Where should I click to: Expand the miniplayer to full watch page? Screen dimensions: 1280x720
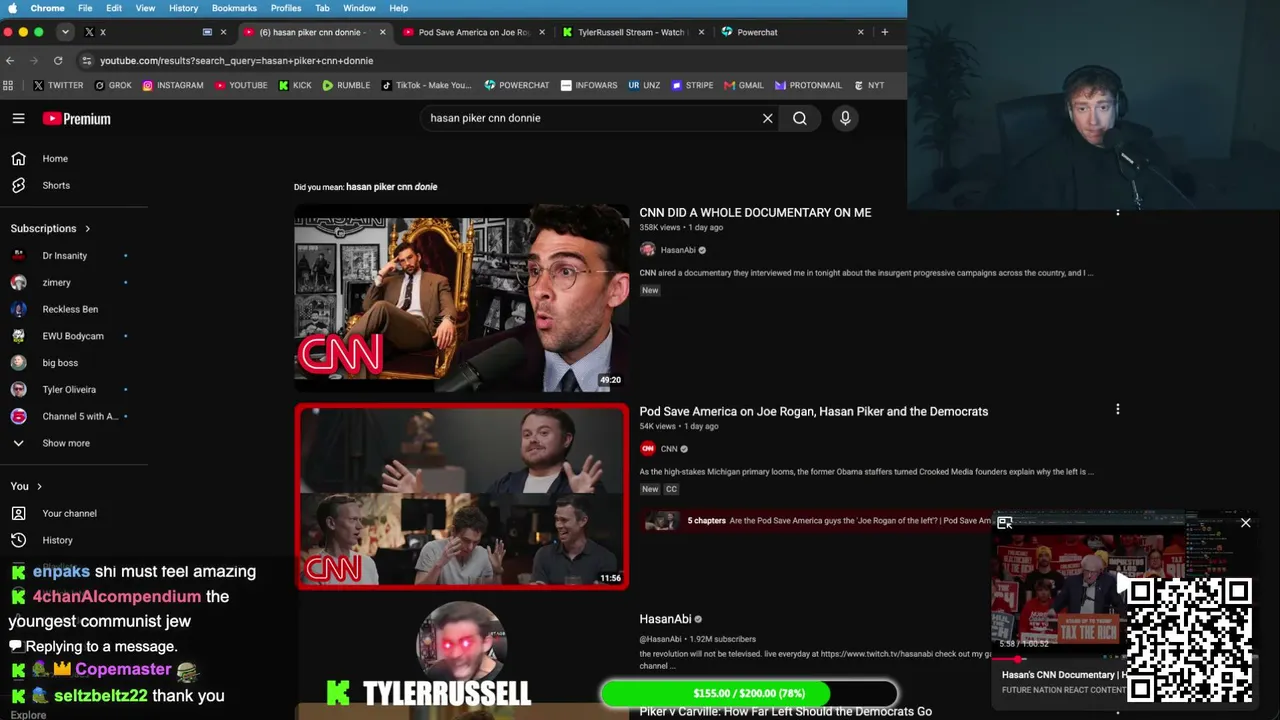pos(1005,522)
